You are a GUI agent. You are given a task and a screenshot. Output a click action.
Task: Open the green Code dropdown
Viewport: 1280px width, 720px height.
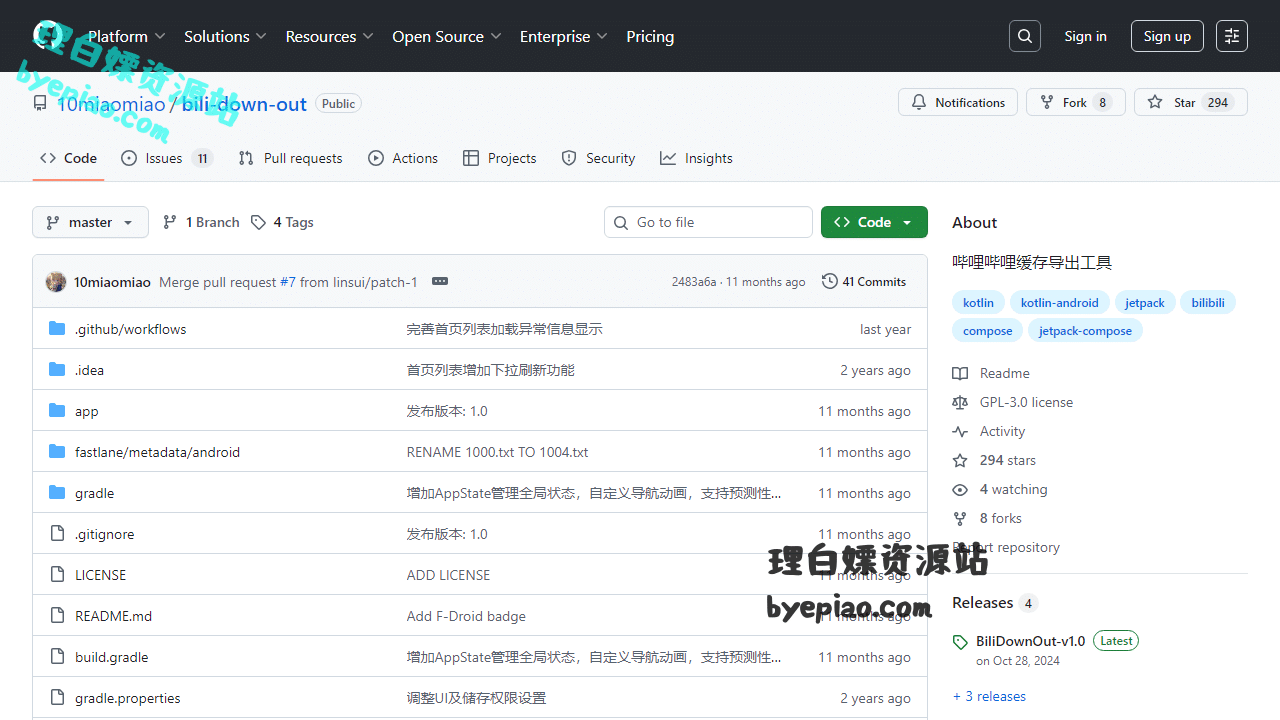(874, 222)
